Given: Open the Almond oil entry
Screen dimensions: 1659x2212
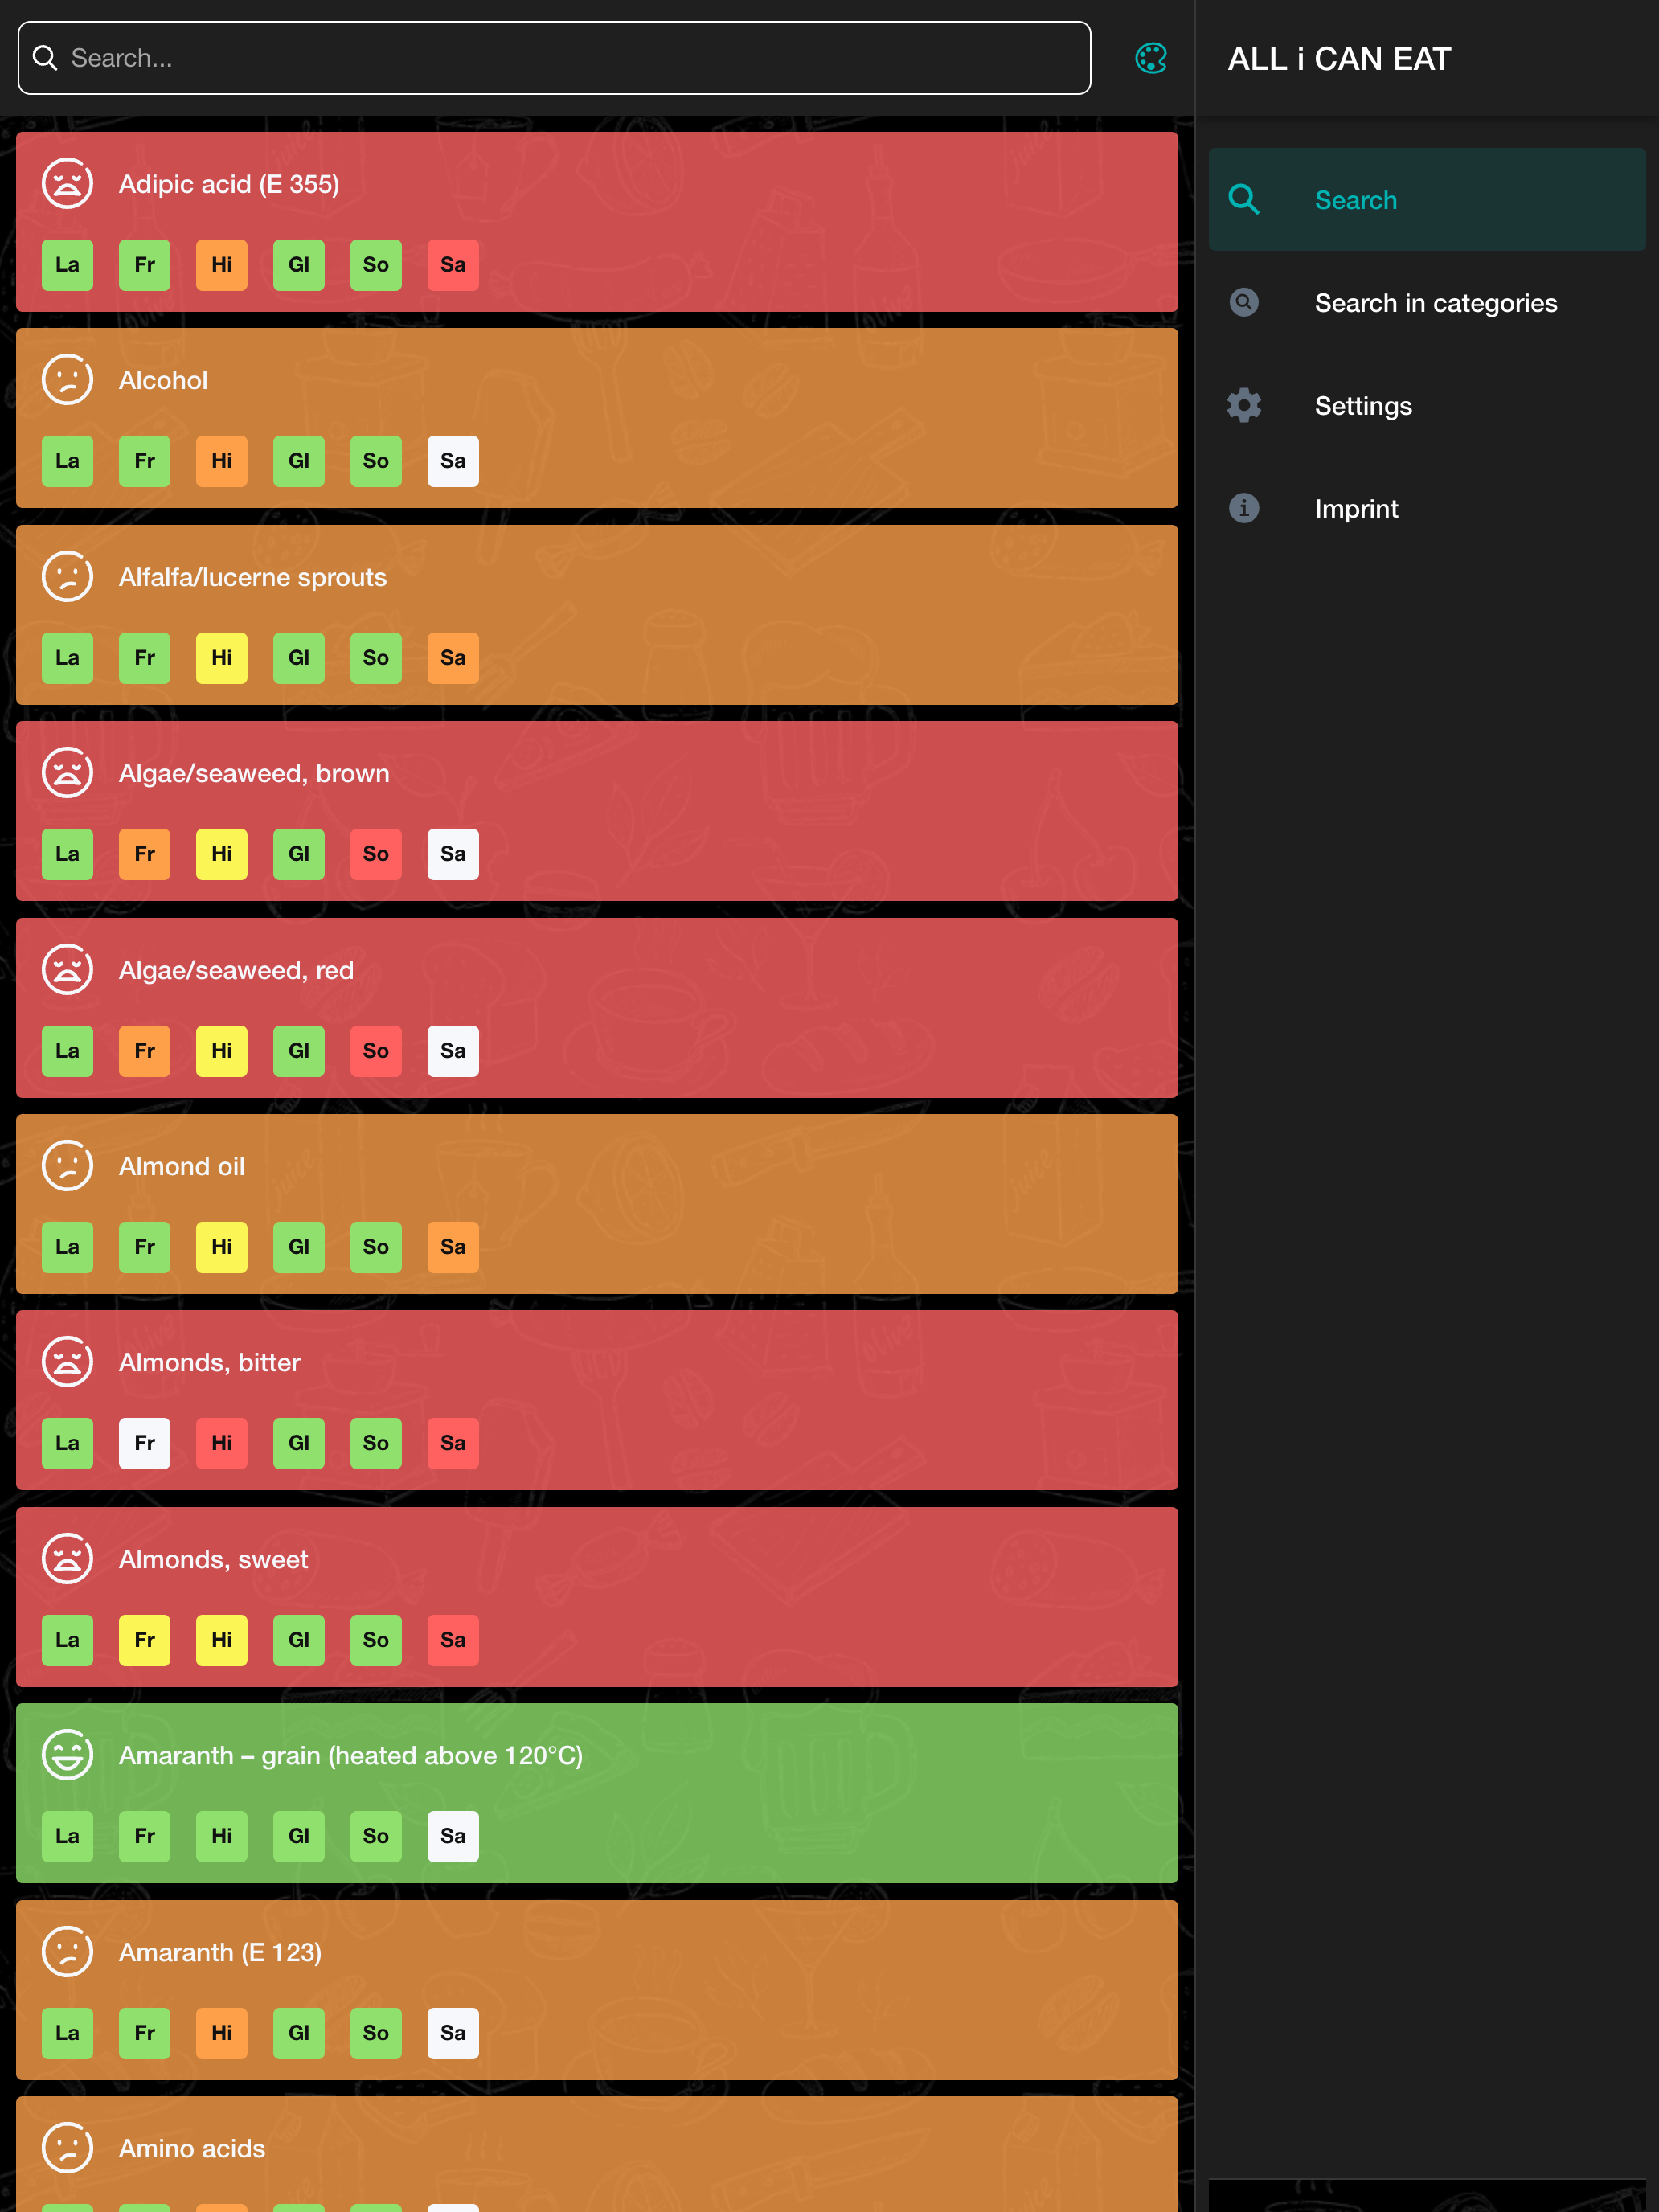Looking at the screenshot, I should pyautogui.click(x=597, y=1204).
